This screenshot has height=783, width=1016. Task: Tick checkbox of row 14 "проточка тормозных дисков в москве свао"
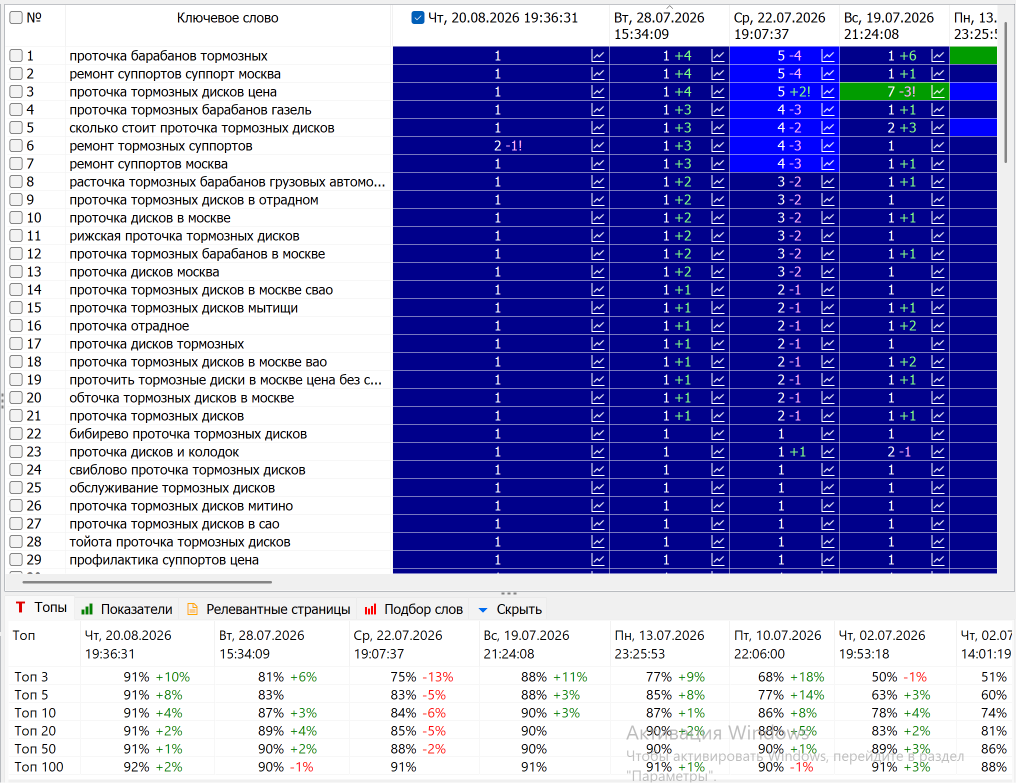point(16,290)
